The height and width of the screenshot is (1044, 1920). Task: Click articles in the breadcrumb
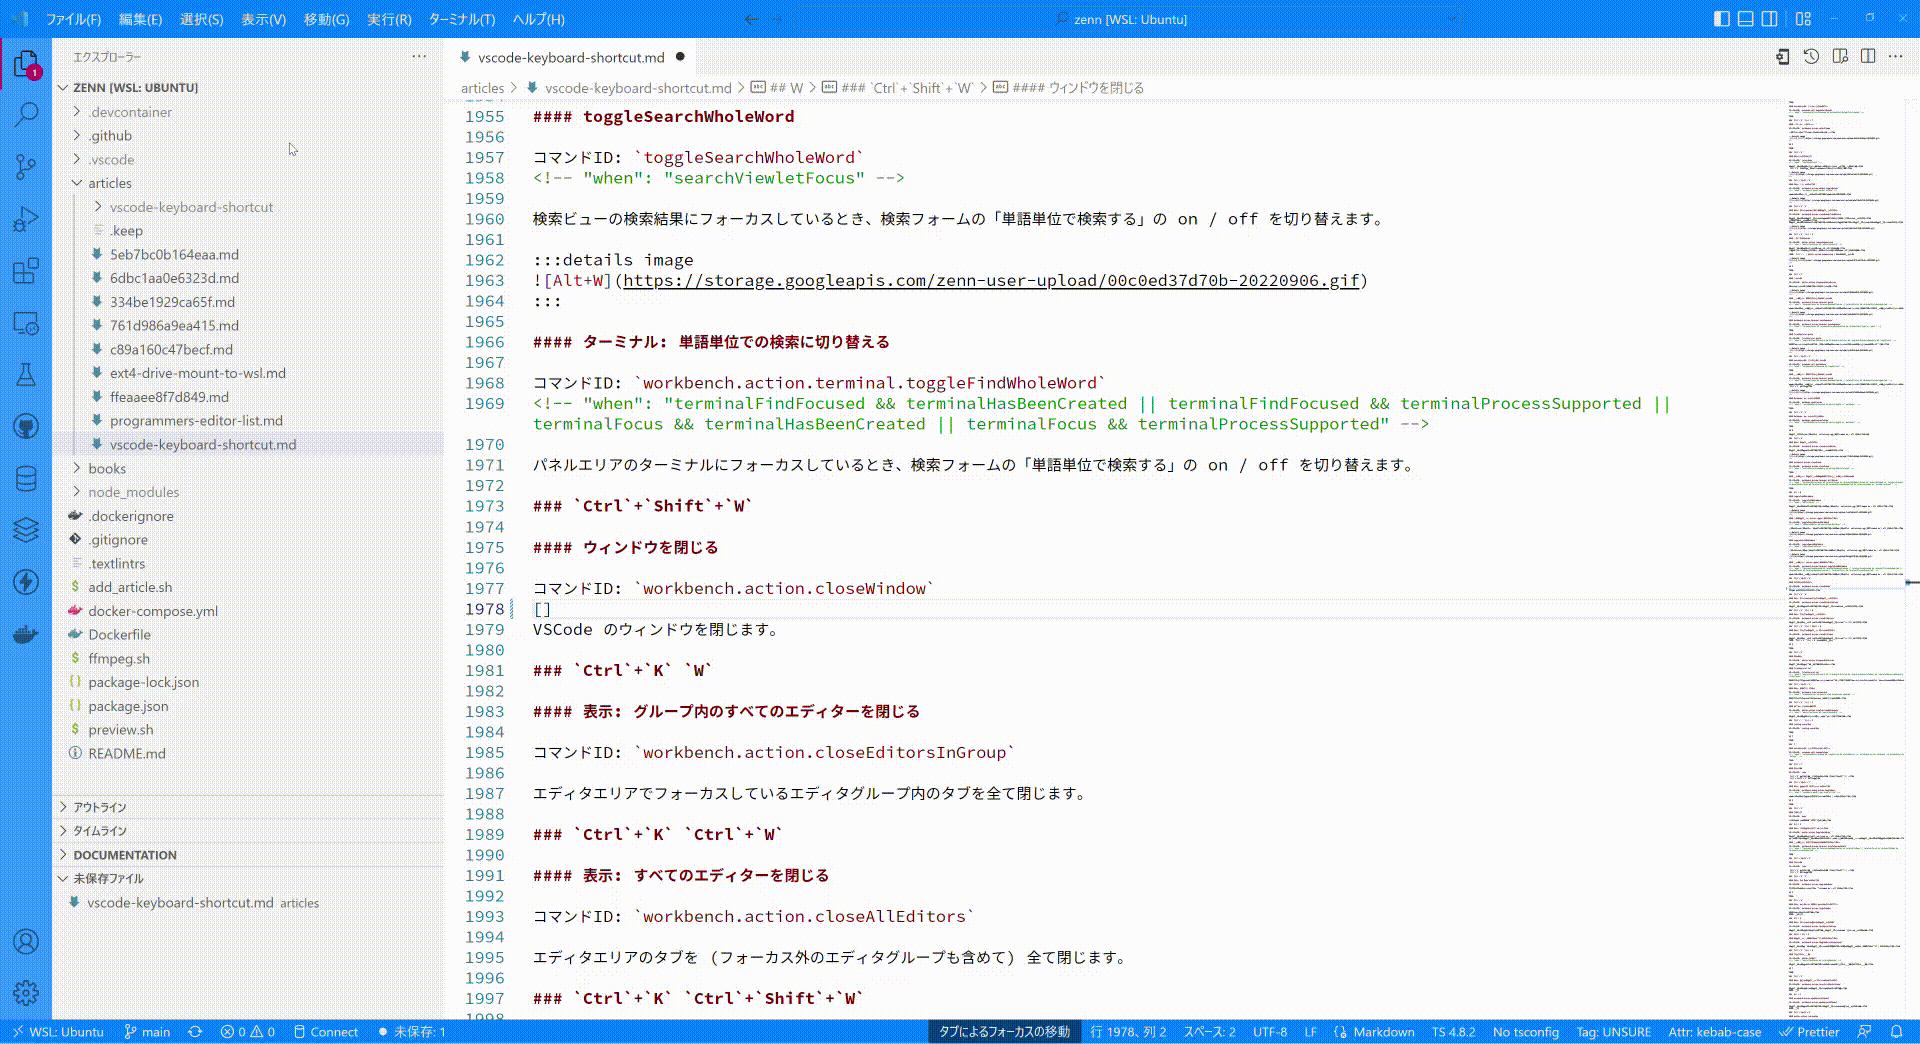click(x=482, y=88)
